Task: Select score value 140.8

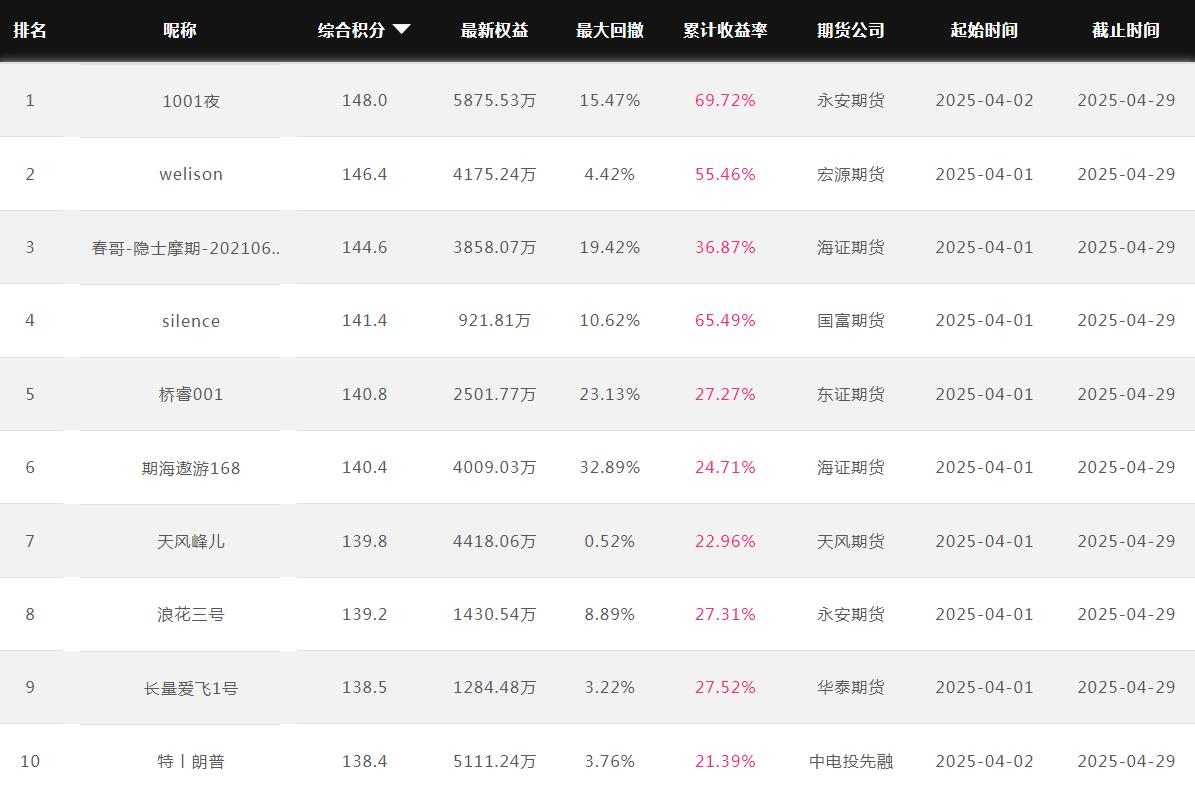Action: [364, 395]
